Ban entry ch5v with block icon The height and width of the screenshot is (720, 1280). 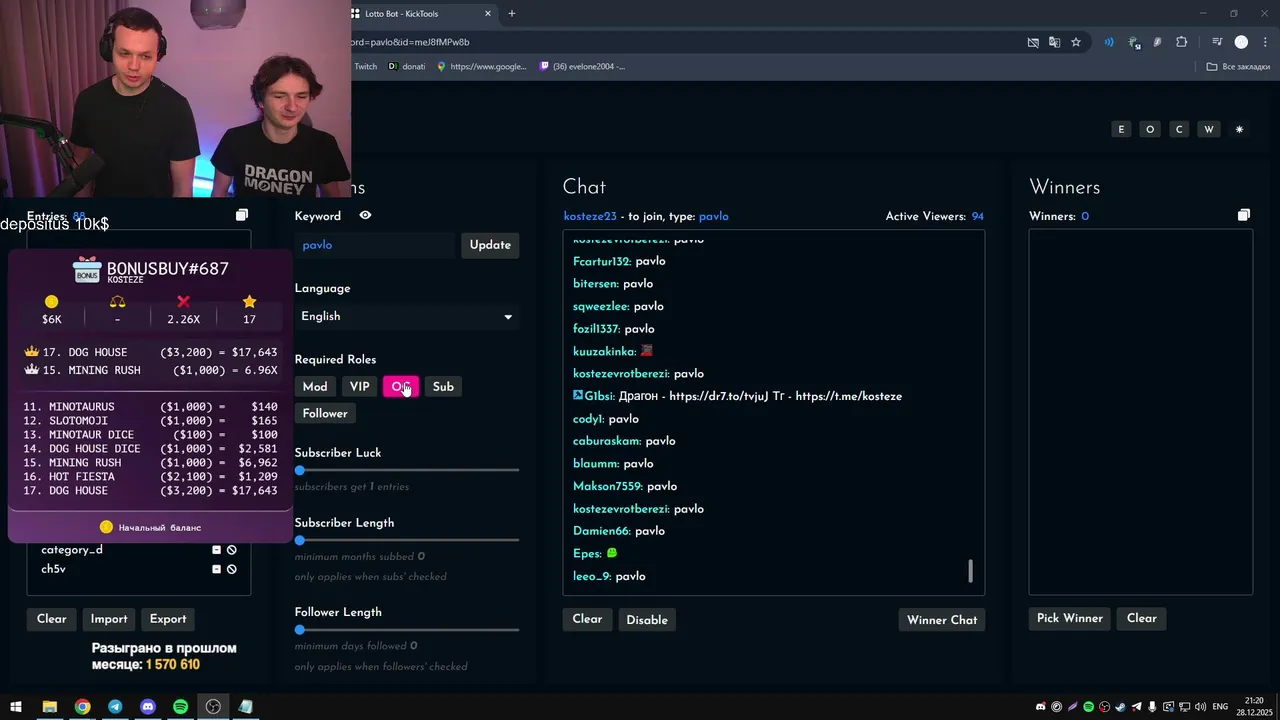tap(232, 569)
